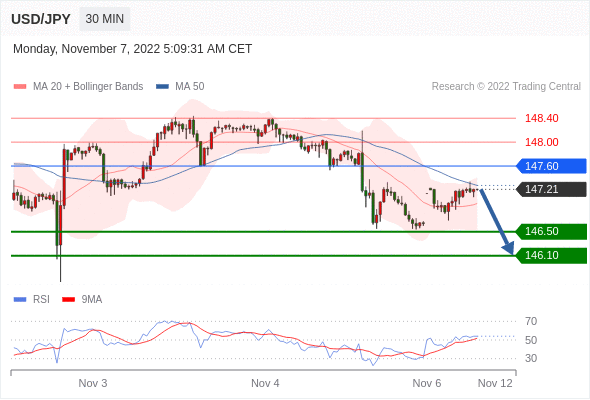Click the 30 MIN timeframe badge
This screenshot has width=590, height=400.
[105, 19]
